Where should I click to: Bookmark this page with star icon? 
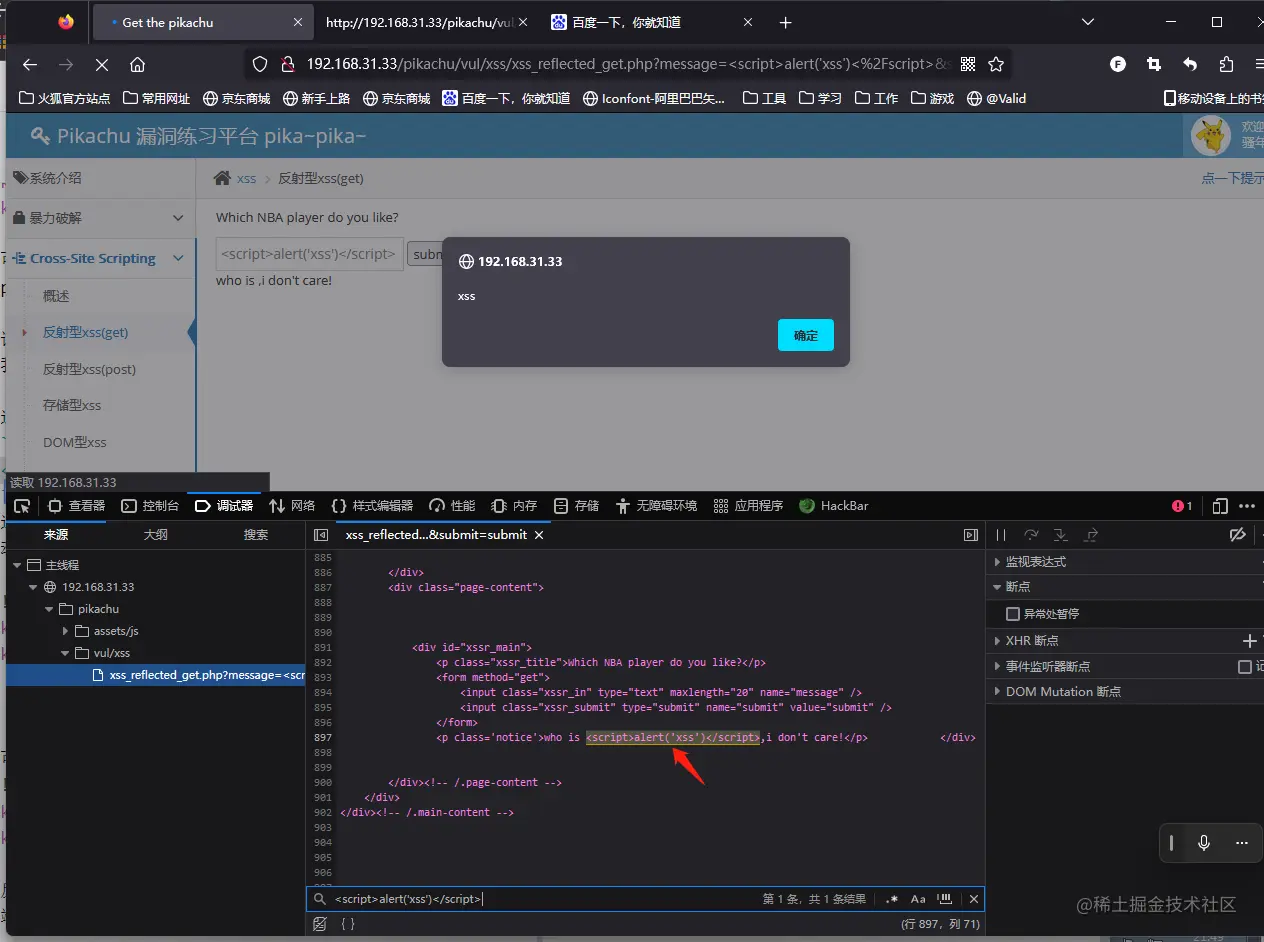[x=996, y=64]
